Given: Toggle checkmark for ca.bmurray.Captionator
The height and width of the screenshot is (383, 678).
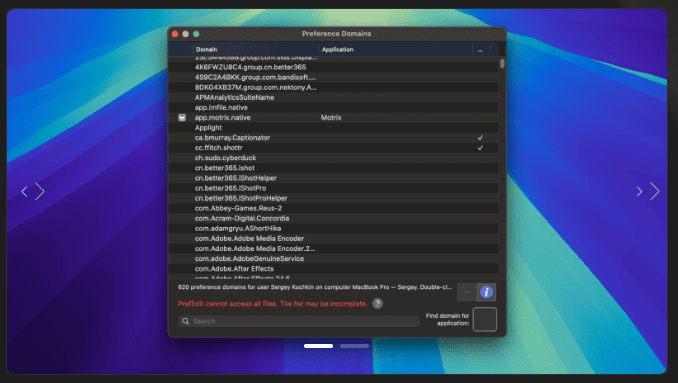Looking at the screenshot, I should [x=480, y=137].
